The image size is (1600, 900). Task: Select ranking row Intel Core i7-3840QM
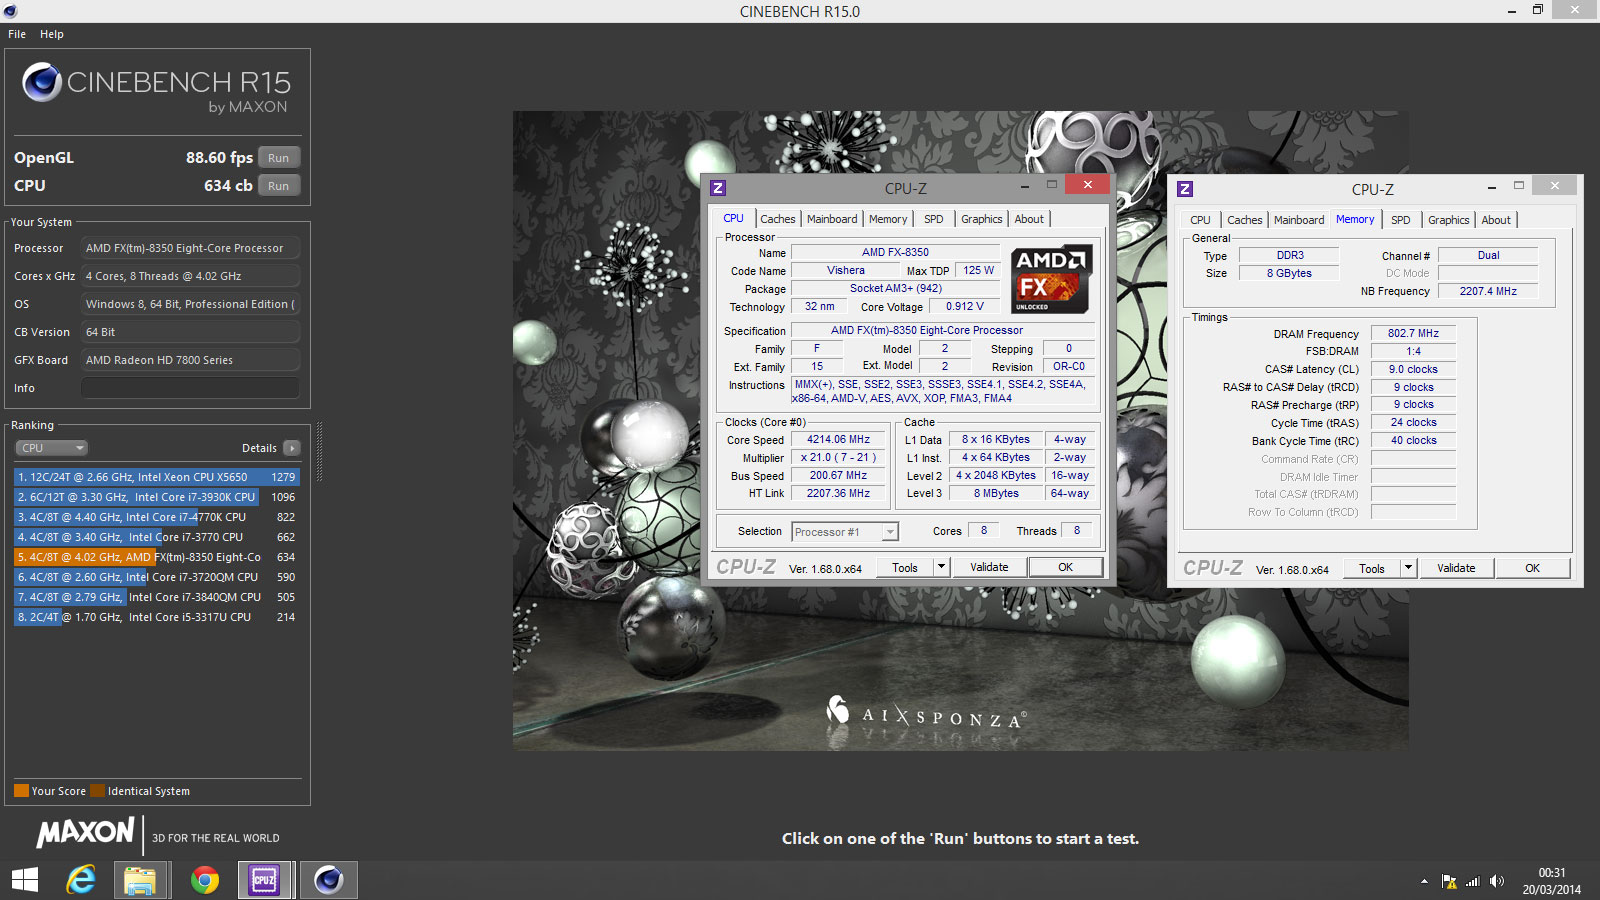coord(156,597)
